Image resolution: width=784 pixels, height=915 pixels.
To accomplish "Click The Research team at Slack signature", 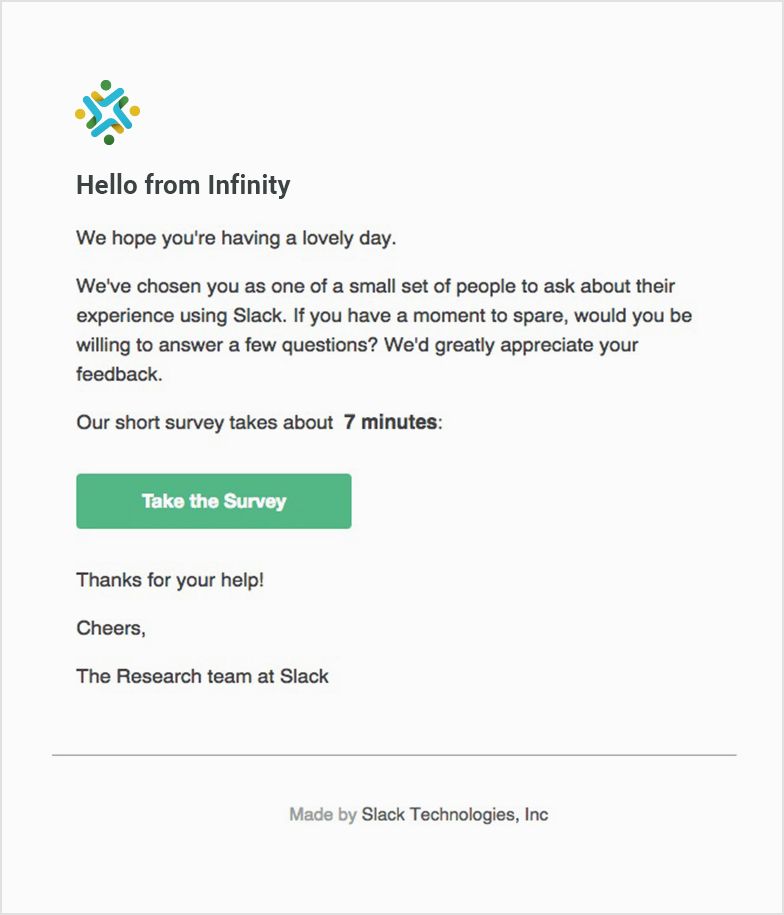I will [x=202, y=676].
